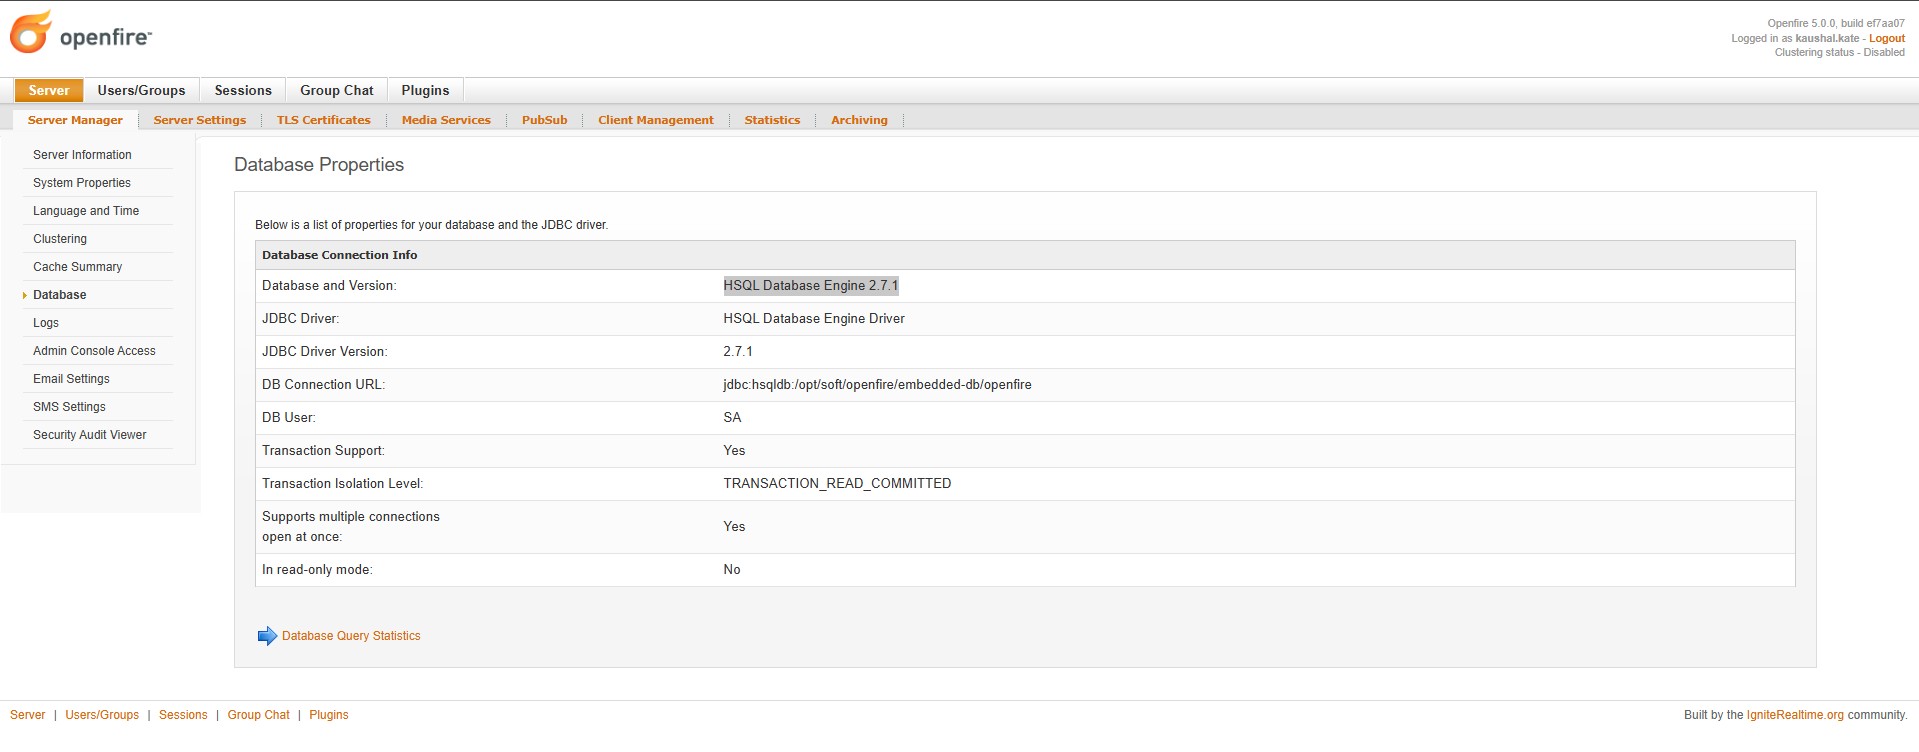Log out via the Logout link
This screenshot has height=752, width=1919.
(x=1887, y=38)
